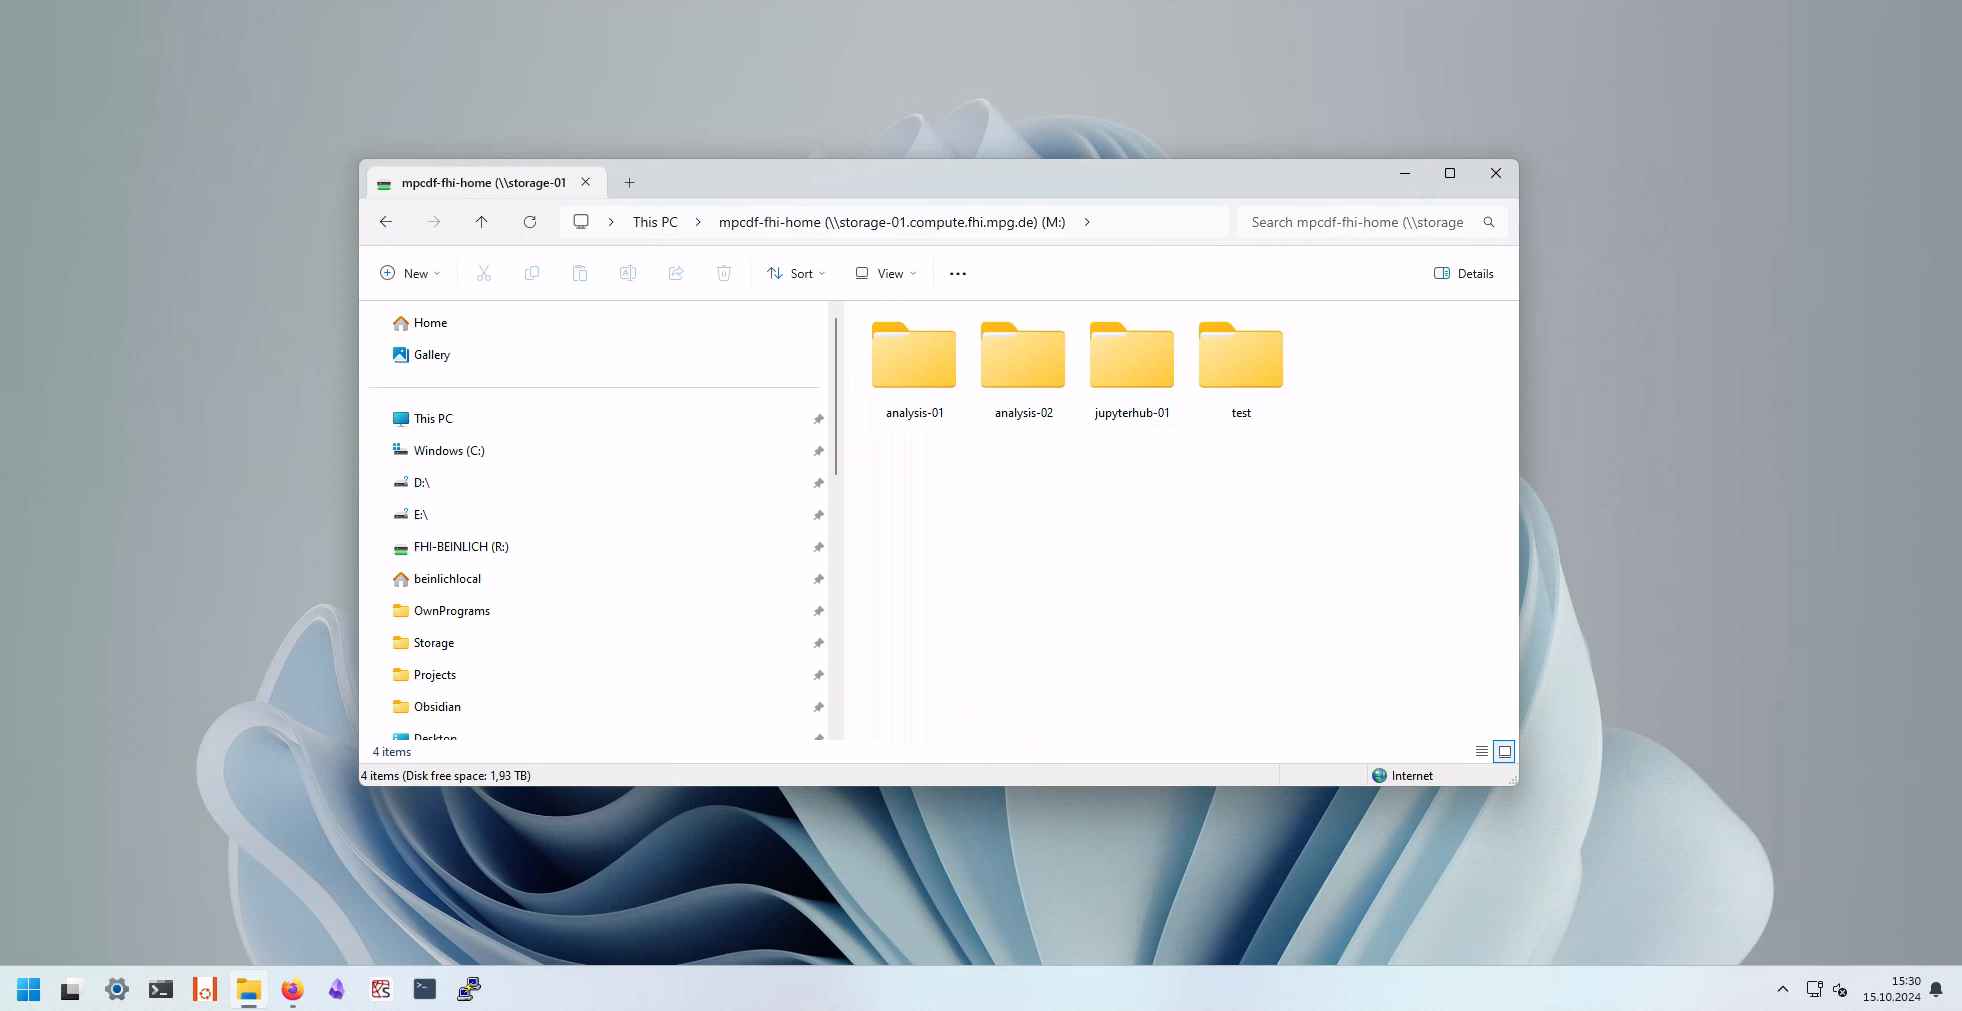This screenshot has width=1962, height=1011.
Task: Open File Explorer taskbar icon
Action: (249, 989)
